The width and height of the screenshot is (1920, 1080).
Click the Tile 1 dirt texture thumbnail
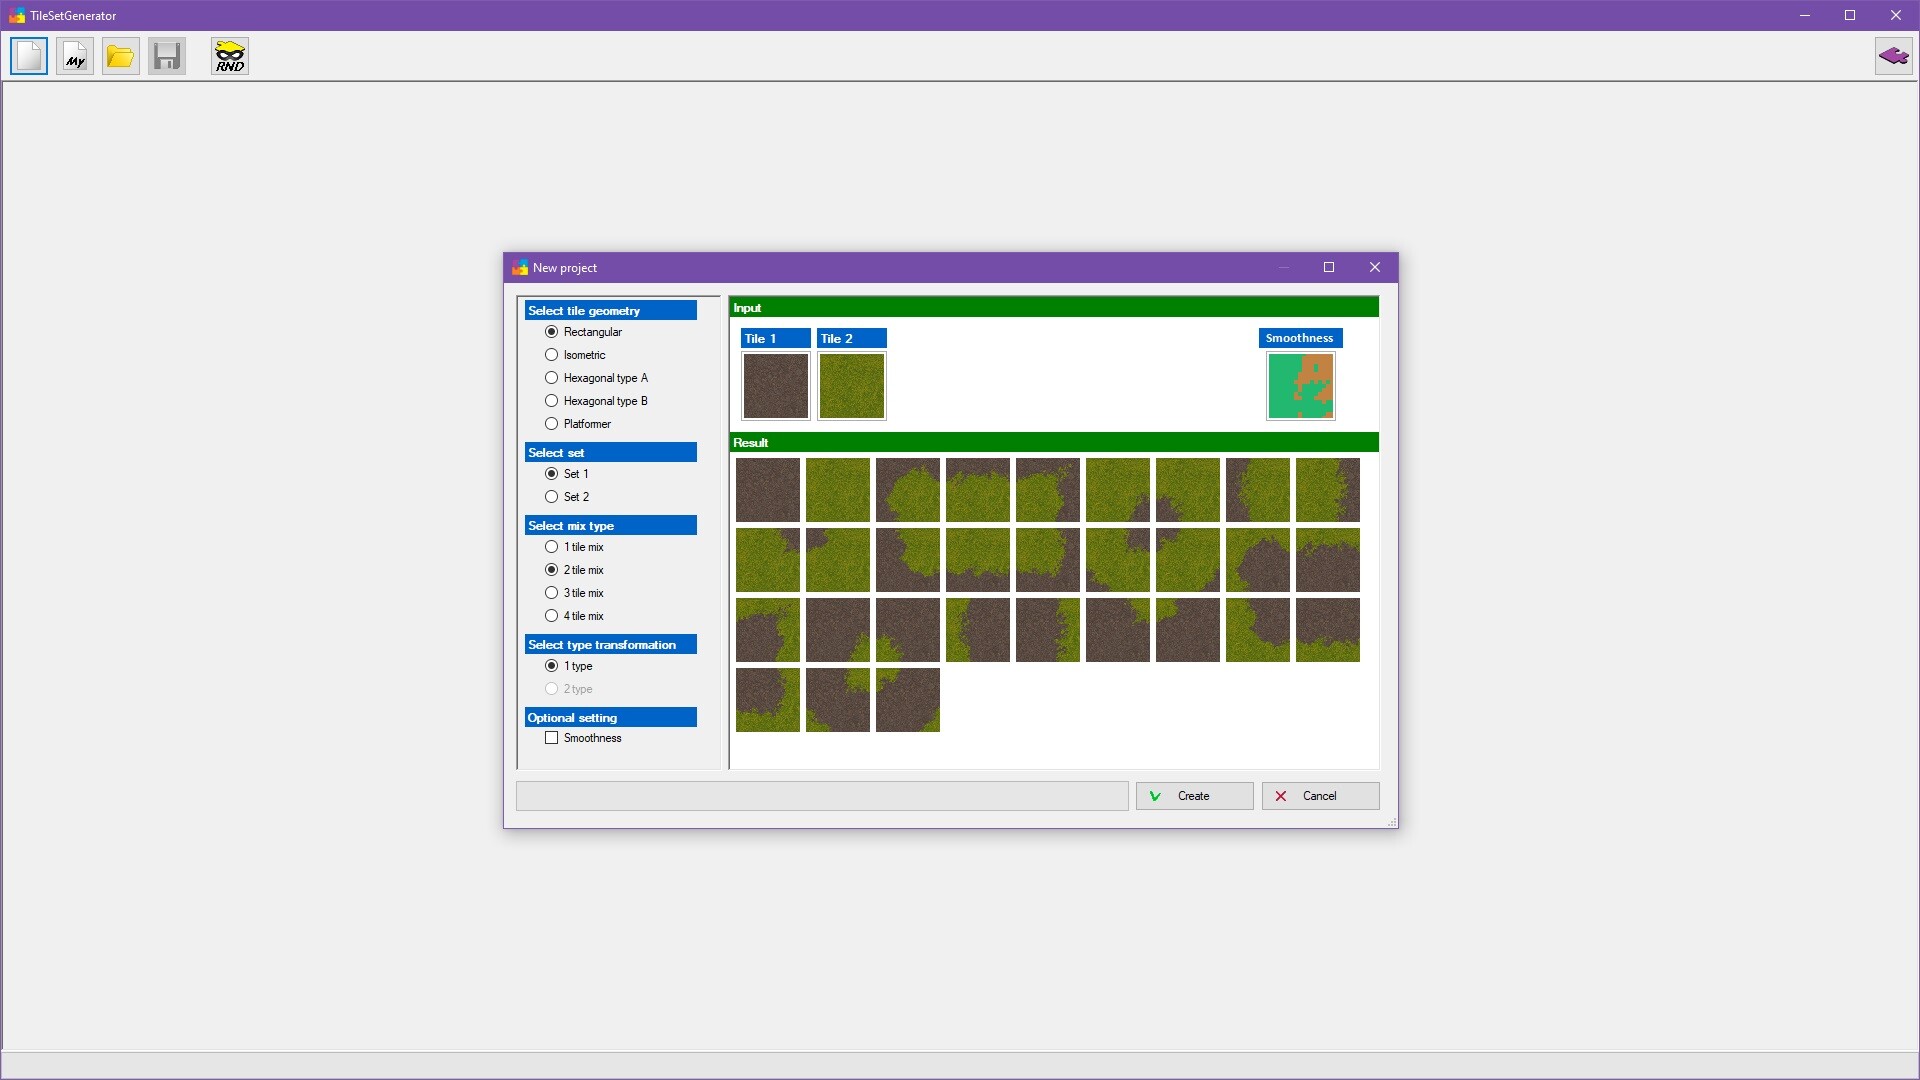click(x=776, y=386)
